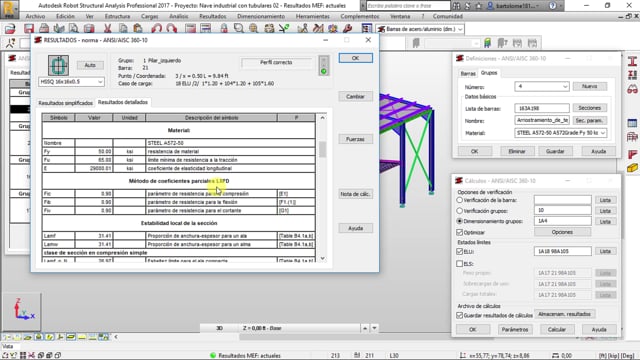Click the Parámetros button in Cálculos
Screen dimensions: 640x360
pos(515,329)
